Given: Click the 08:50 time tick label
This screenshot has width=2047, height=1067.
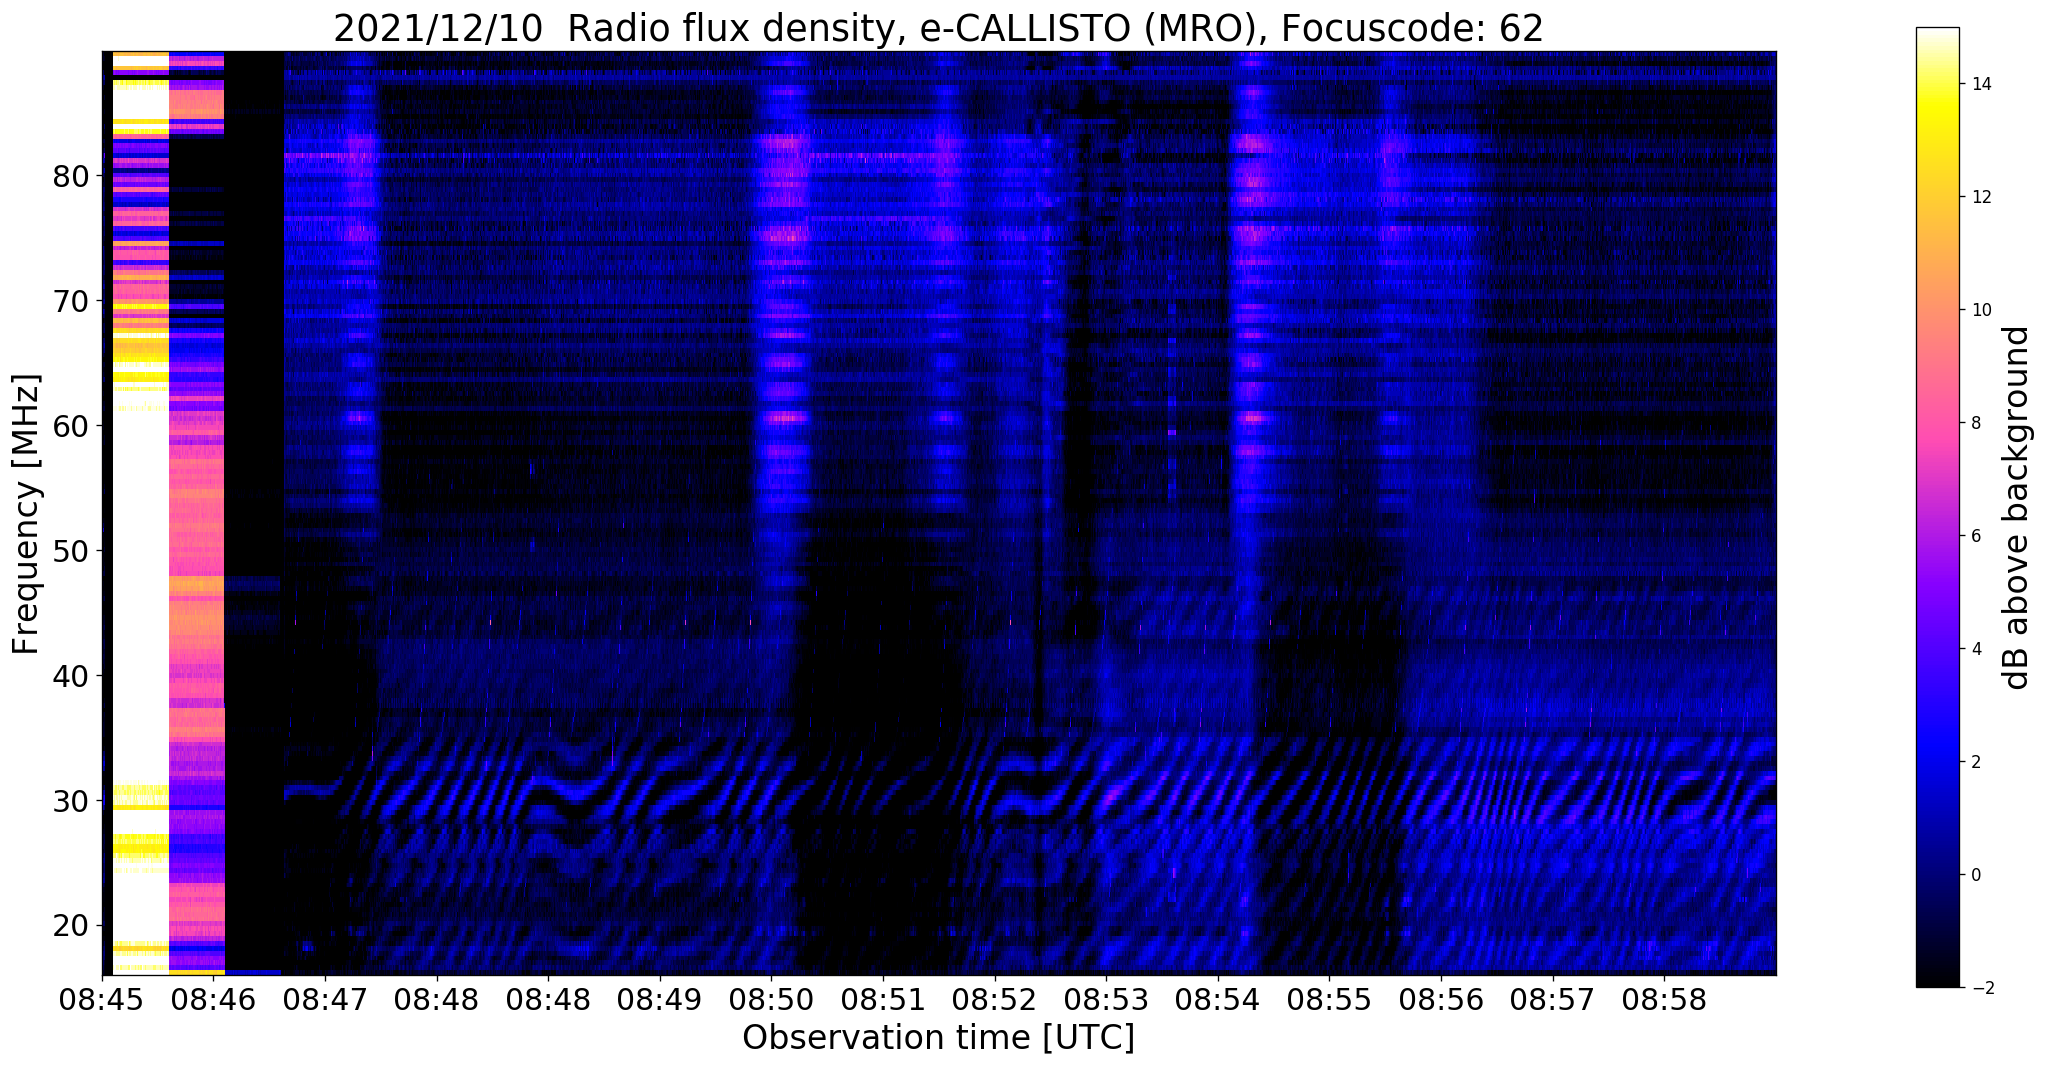Looking at the screenshot, I should (771, 998).
